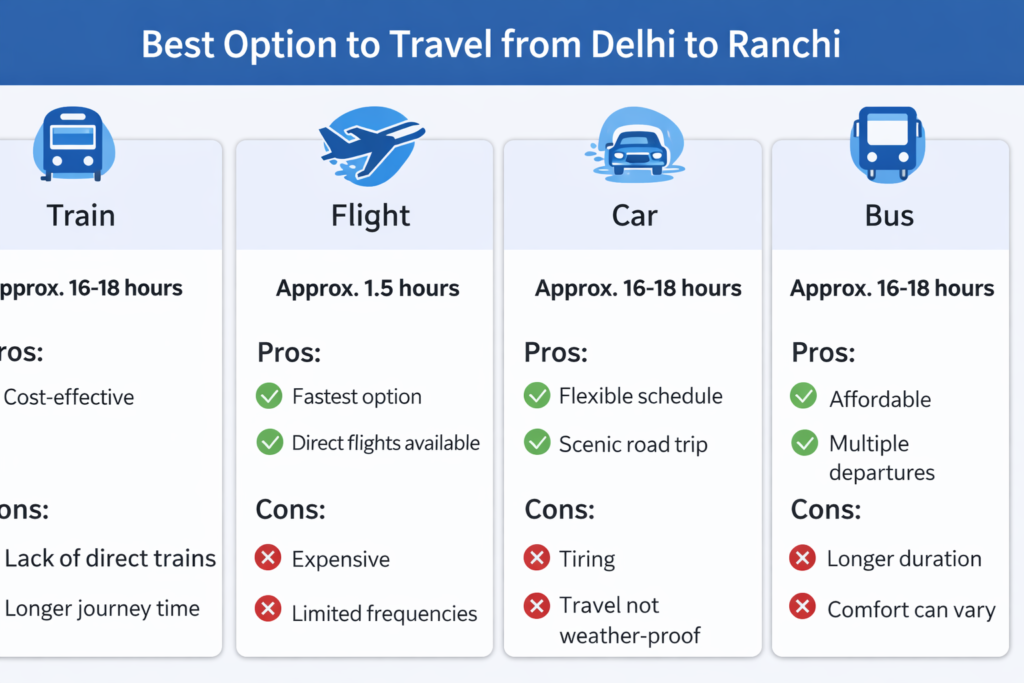Click the green checkmark beside Fastest option

[x=269, y=396]
